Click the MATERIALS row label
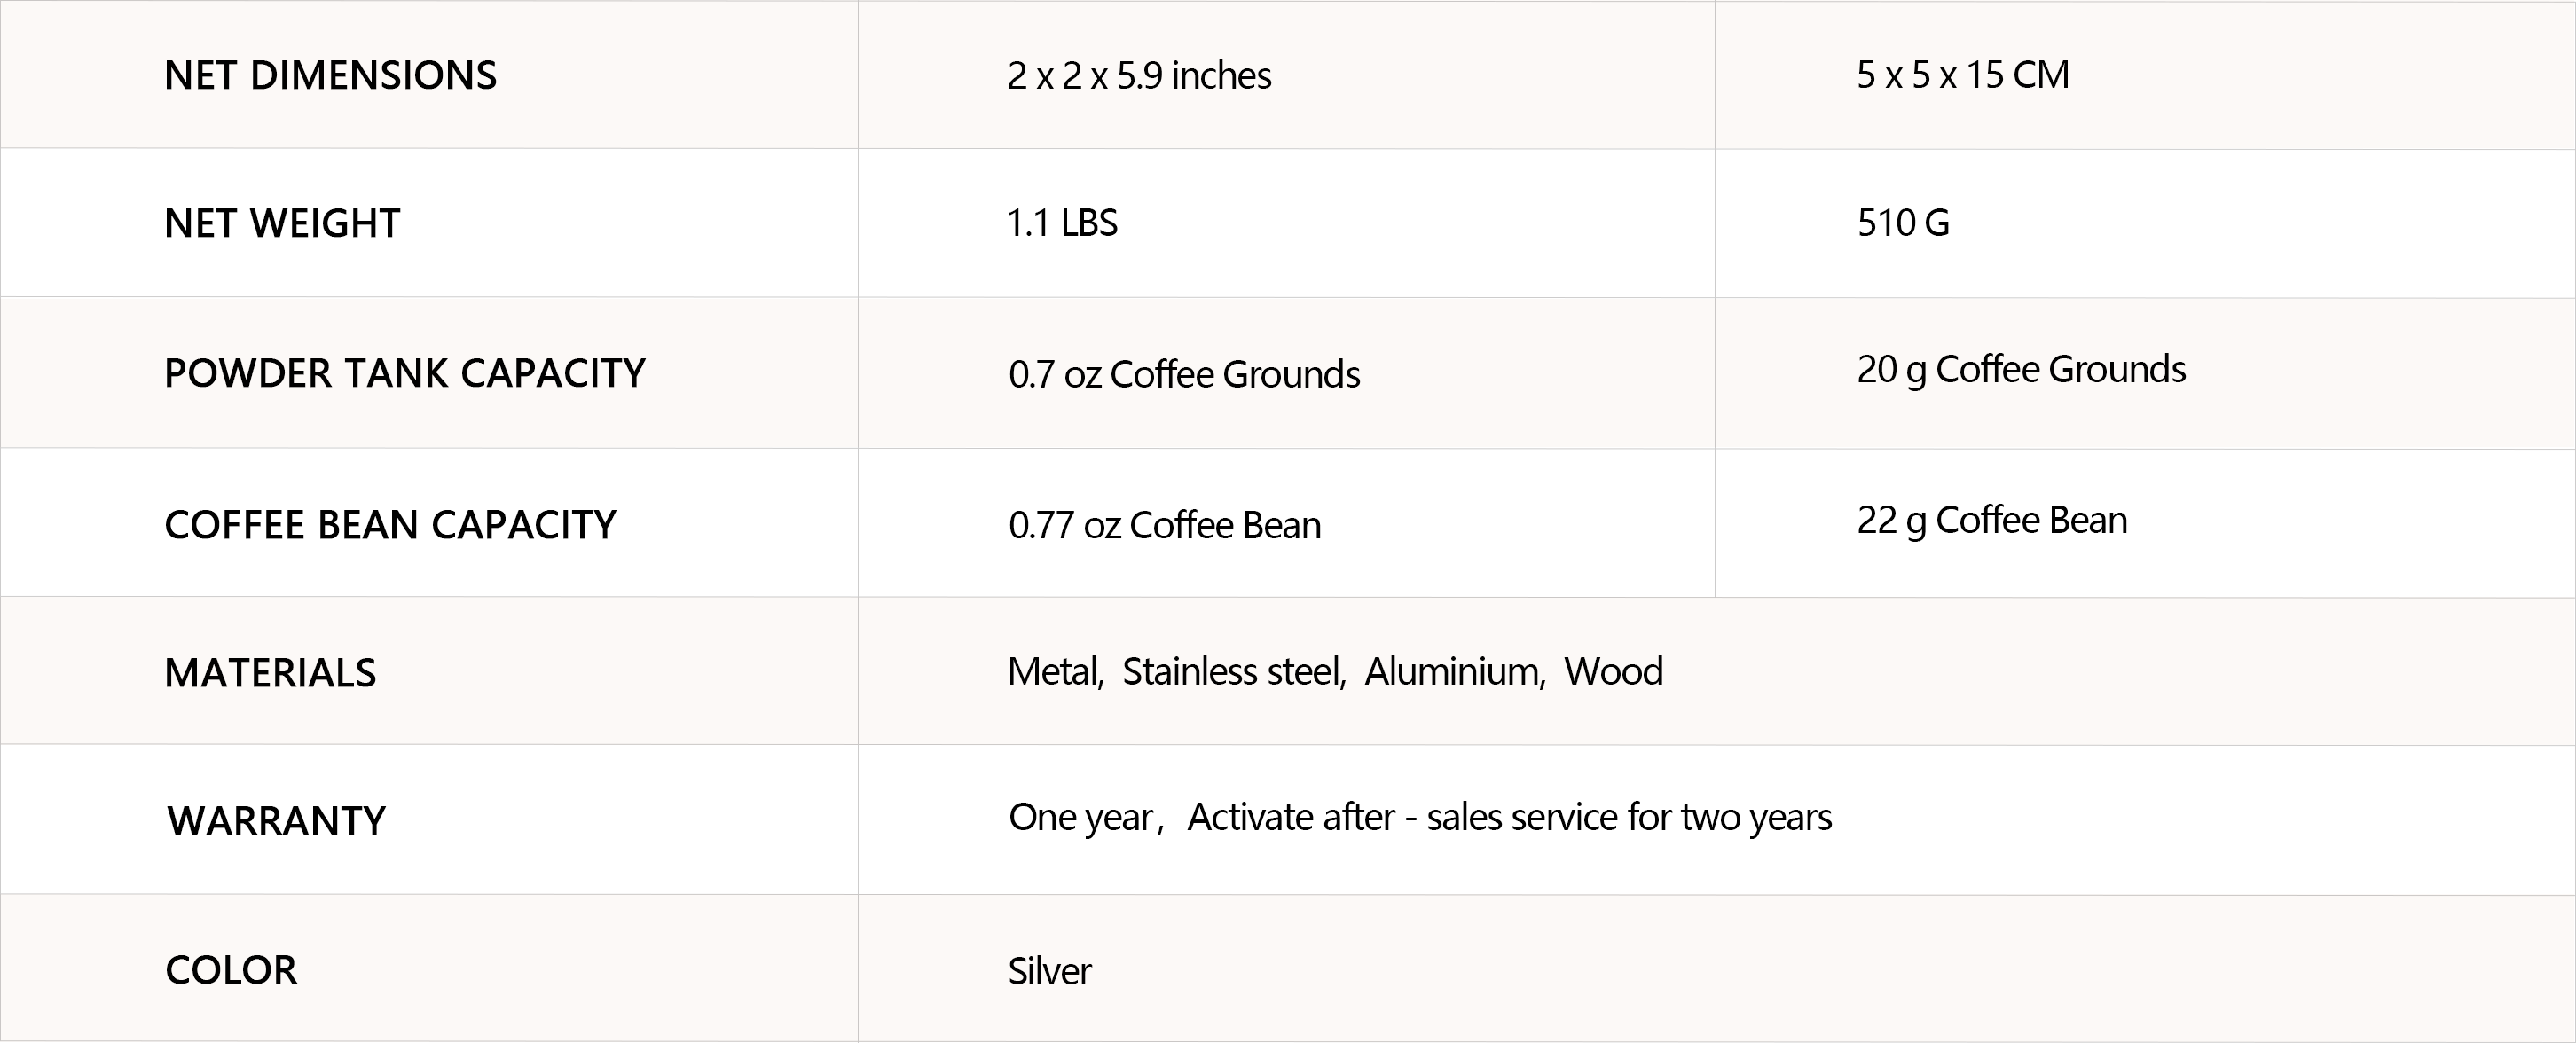2576x1043 pixels. pyautogui.click(x=270, y=673)
